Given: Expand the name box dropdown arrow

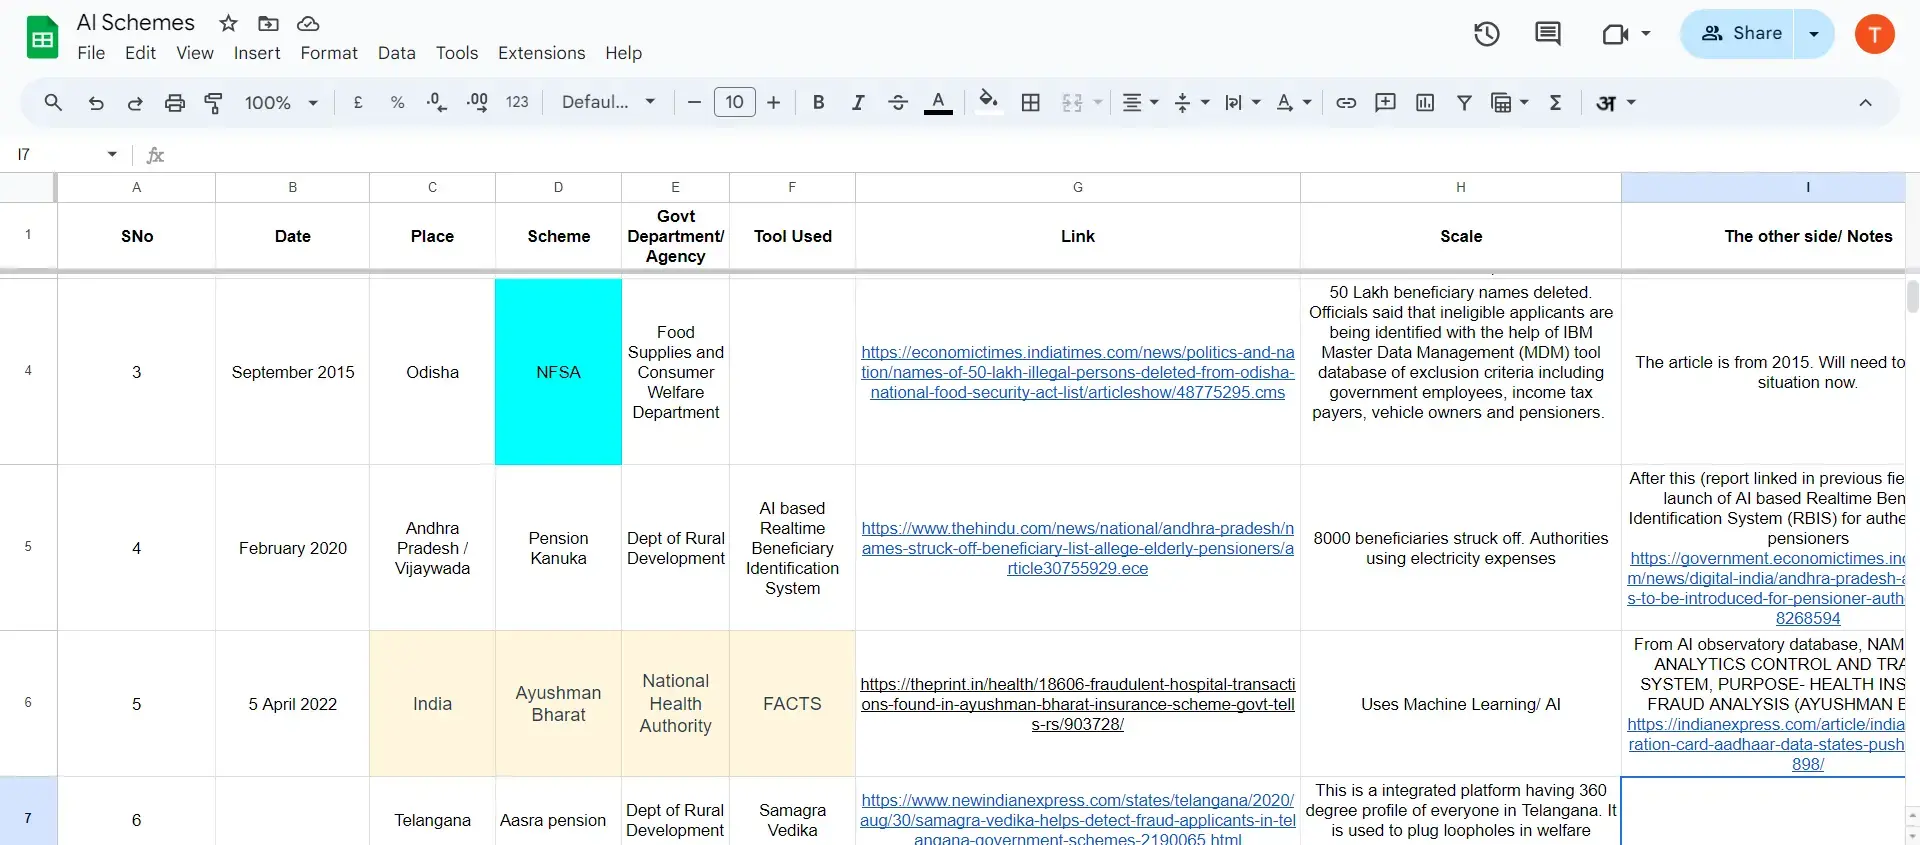Looking at the screenshot, I should coord(112,154).
